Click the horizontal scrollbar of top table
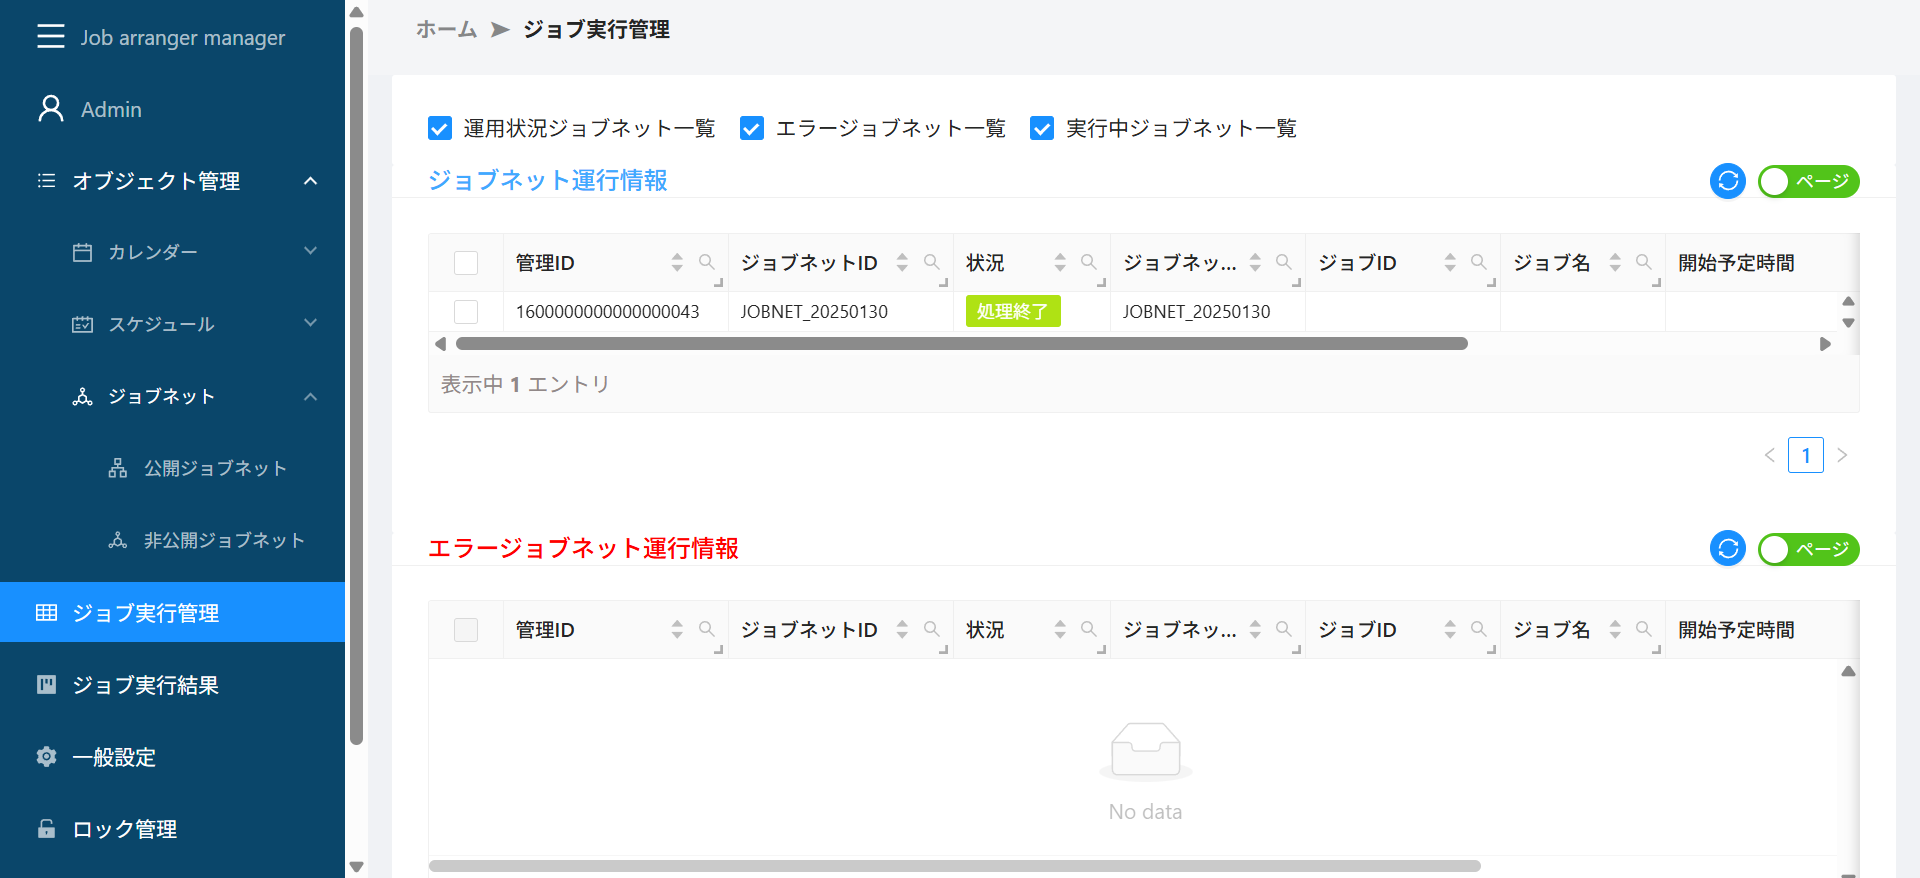This screenshot has width=1920, height=878. pyautogui.click(x=960, y=344)
